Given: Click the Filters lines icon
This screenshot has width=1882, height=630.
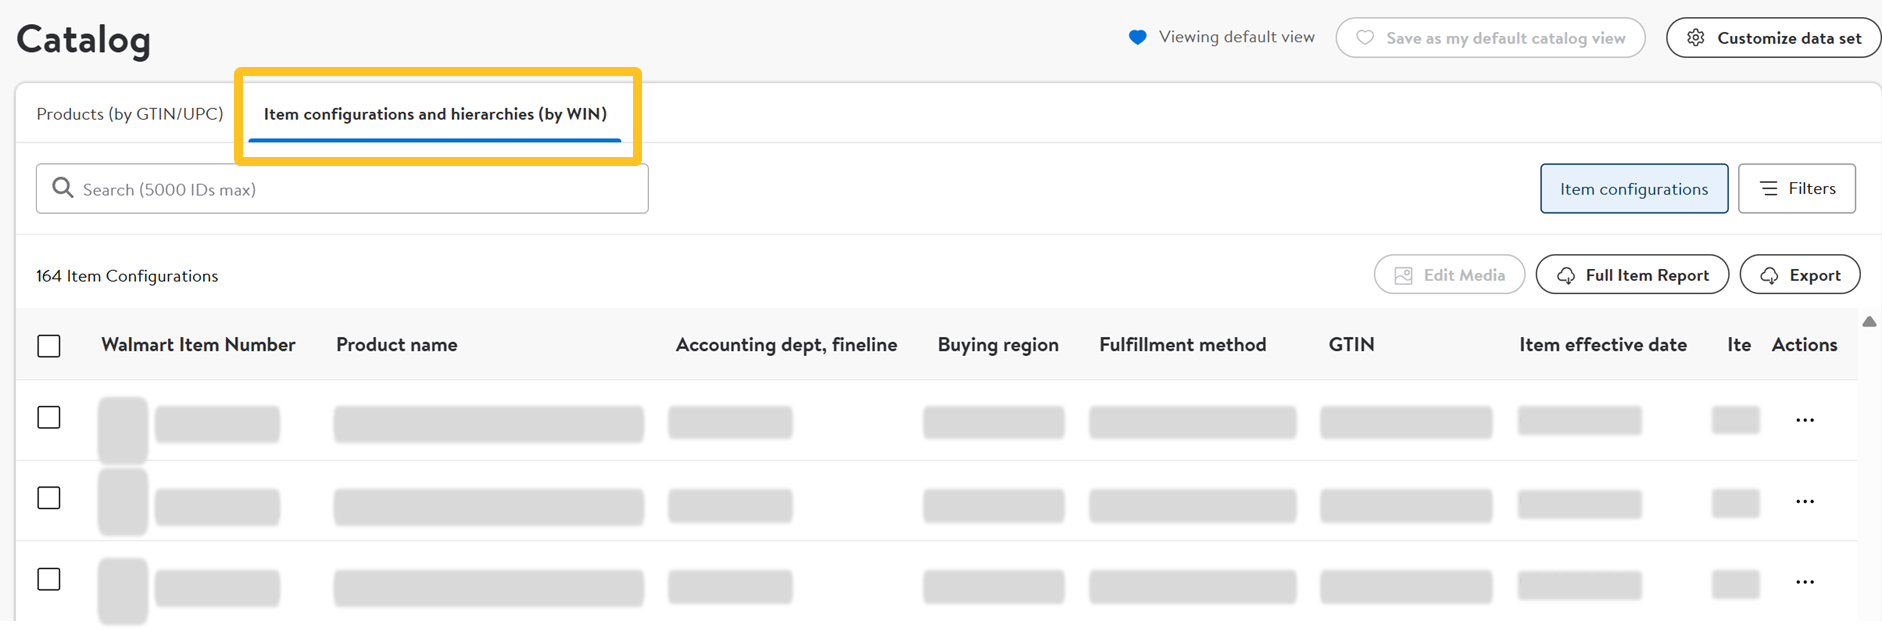Looking at the screenshot, I should tap(1769, 188).
